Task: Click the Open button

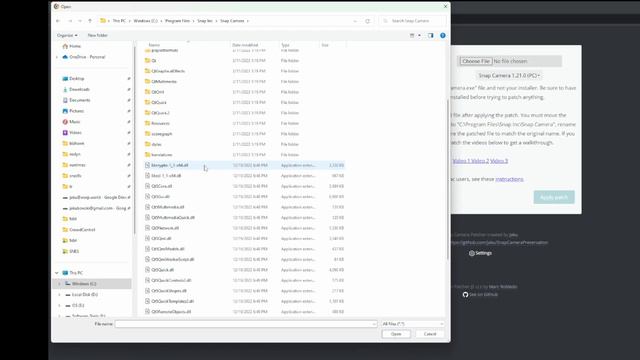Action: [x=396, y=334]
